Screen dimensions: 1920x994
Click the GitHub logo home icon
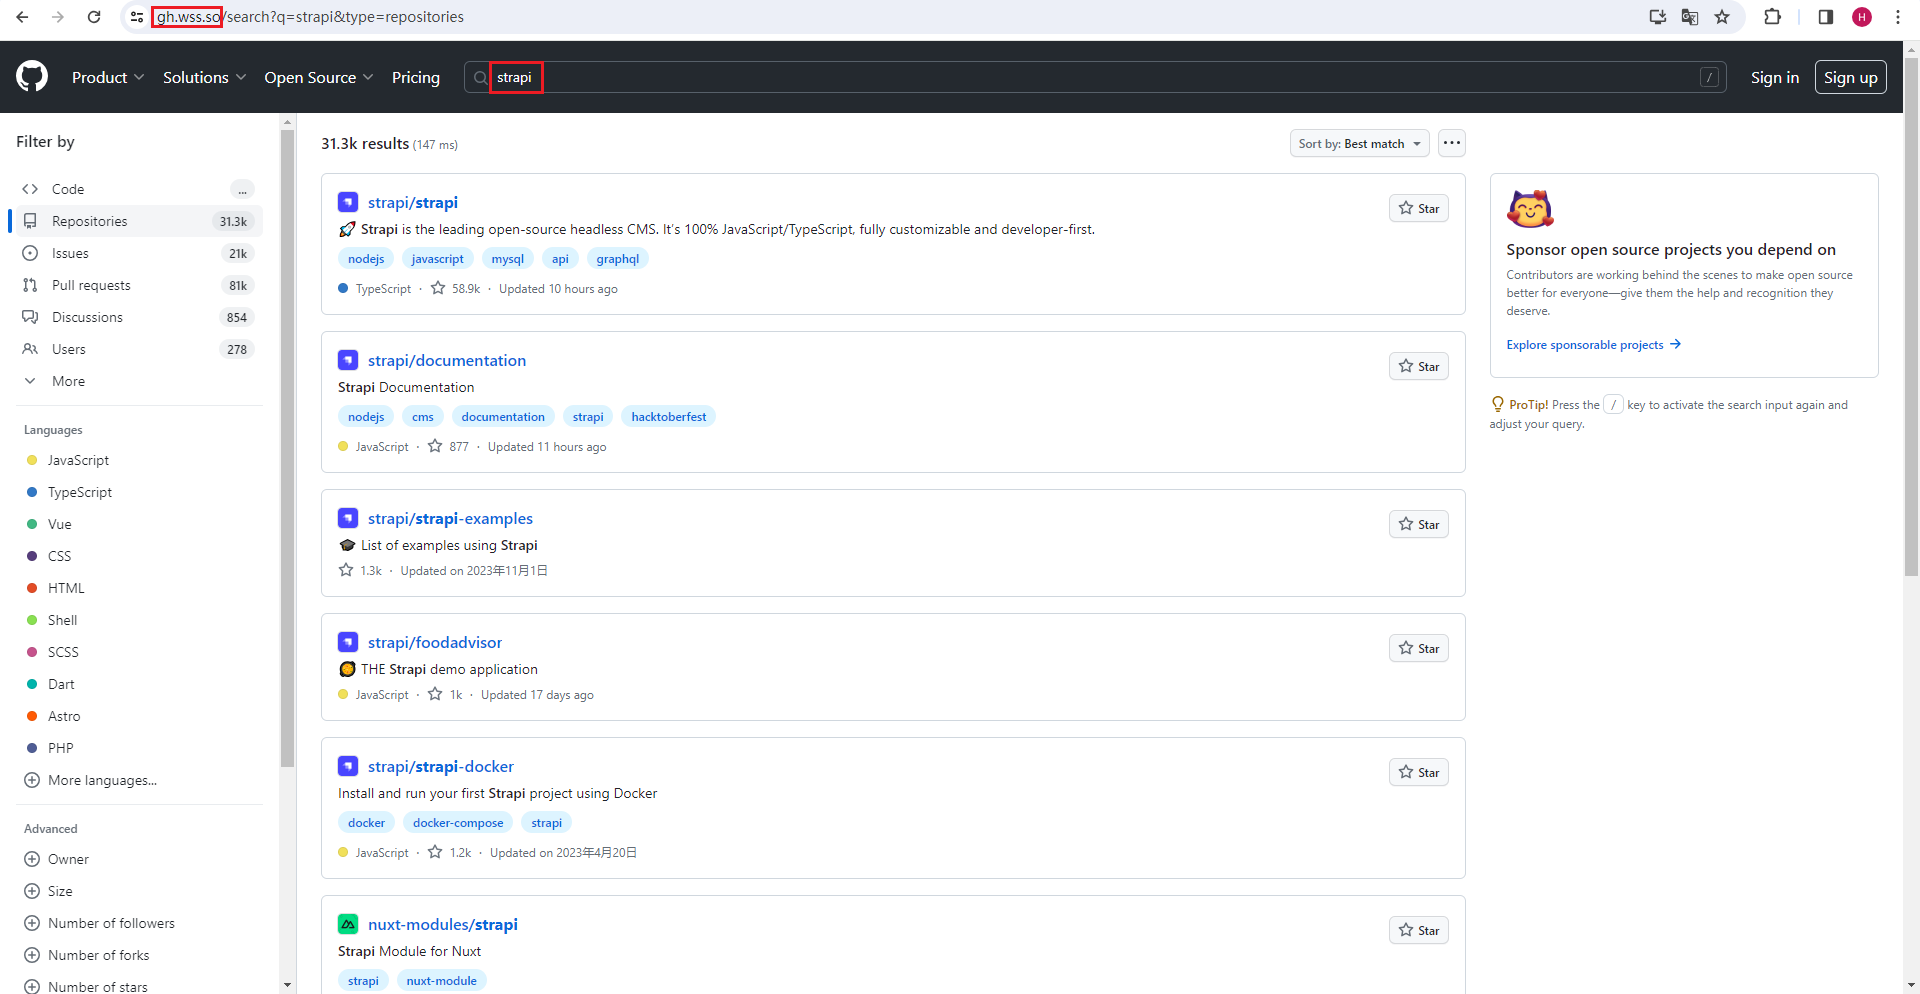32,77
